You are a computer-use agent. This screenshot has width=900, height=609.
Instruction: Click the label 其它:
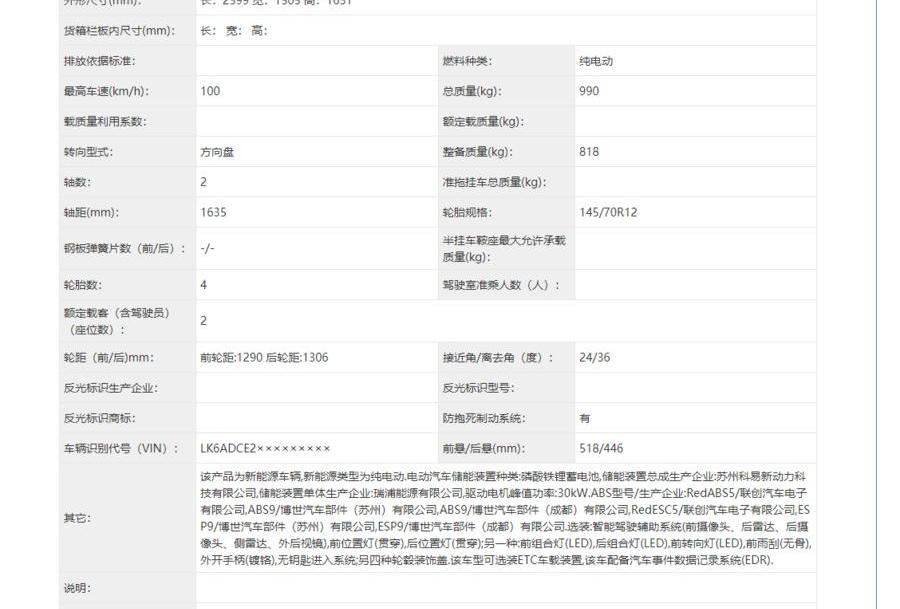point(77,518)
